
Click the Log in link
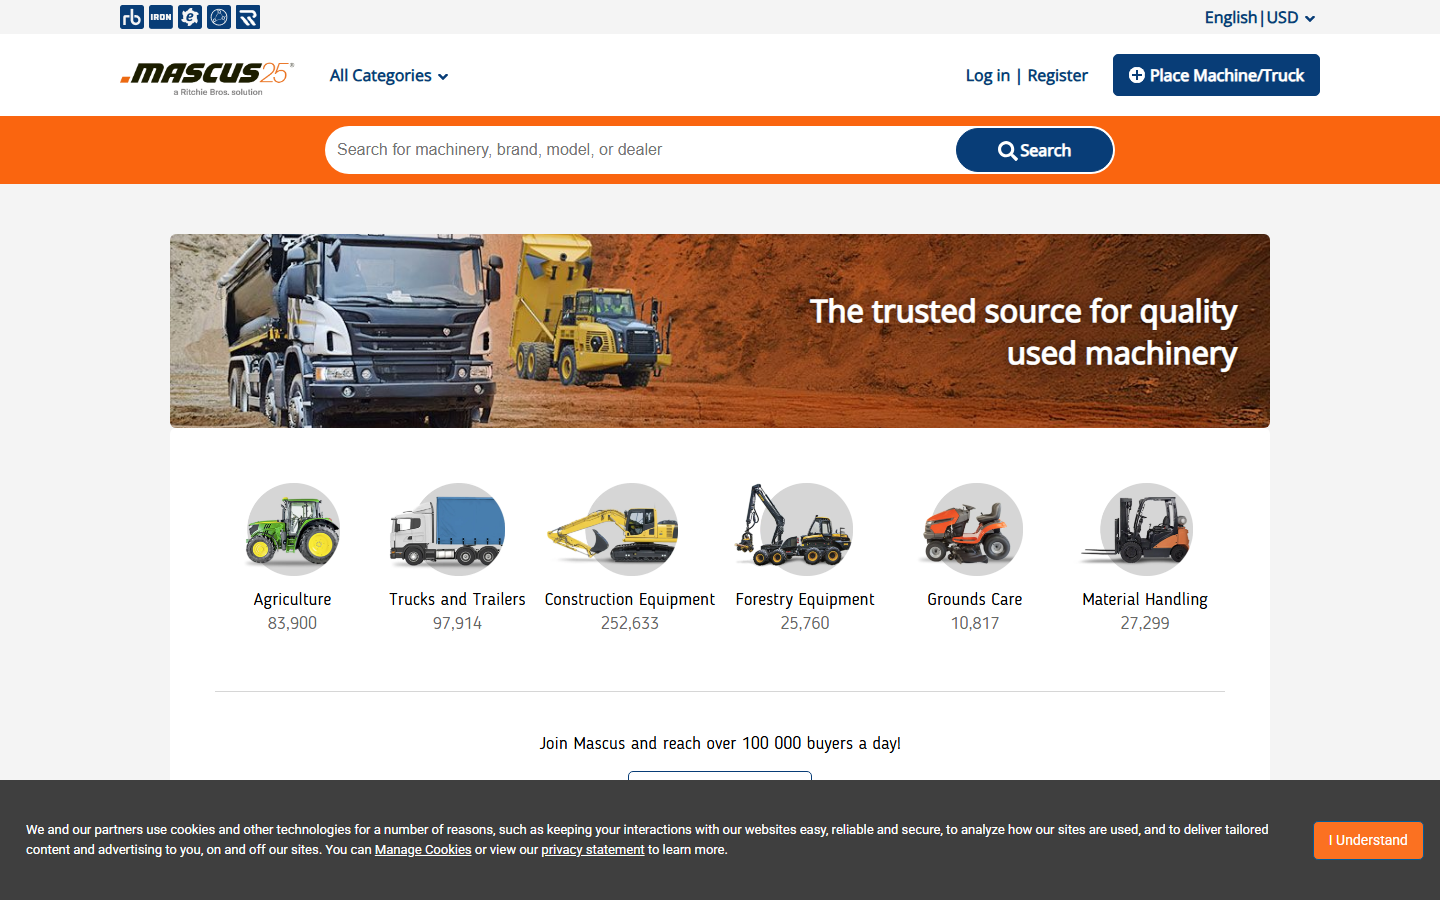coord(988,75)
